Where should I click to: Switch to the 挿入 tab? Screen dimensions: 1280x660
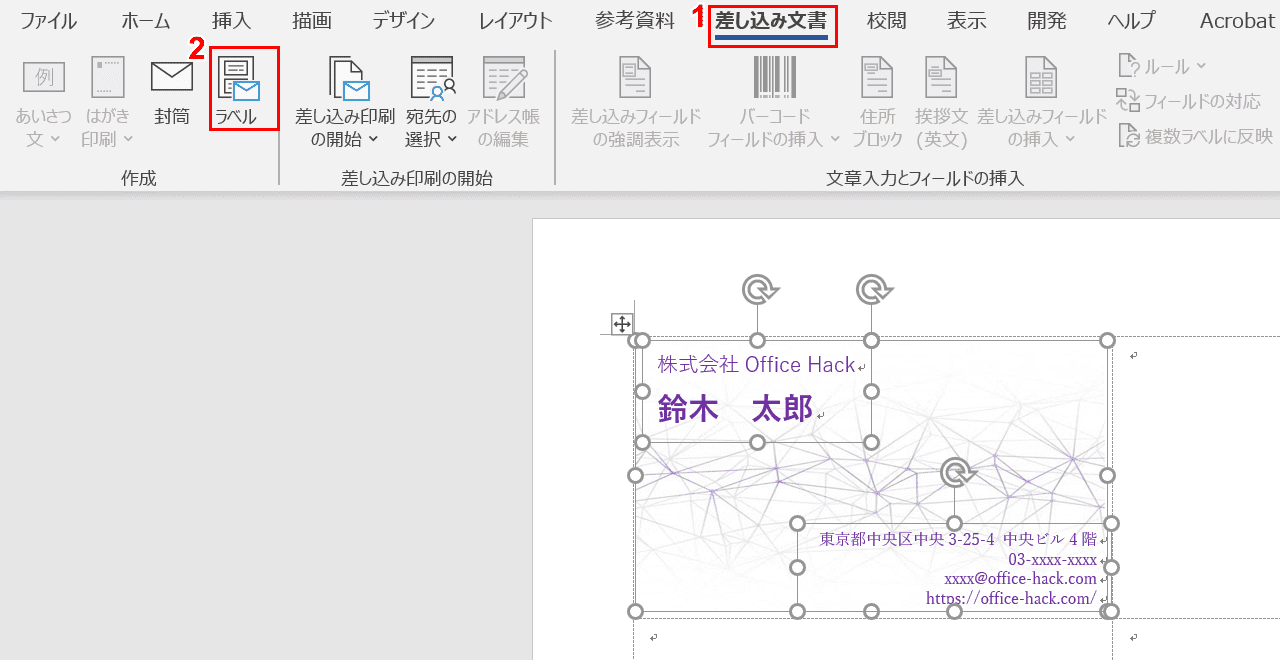(232, 21)
